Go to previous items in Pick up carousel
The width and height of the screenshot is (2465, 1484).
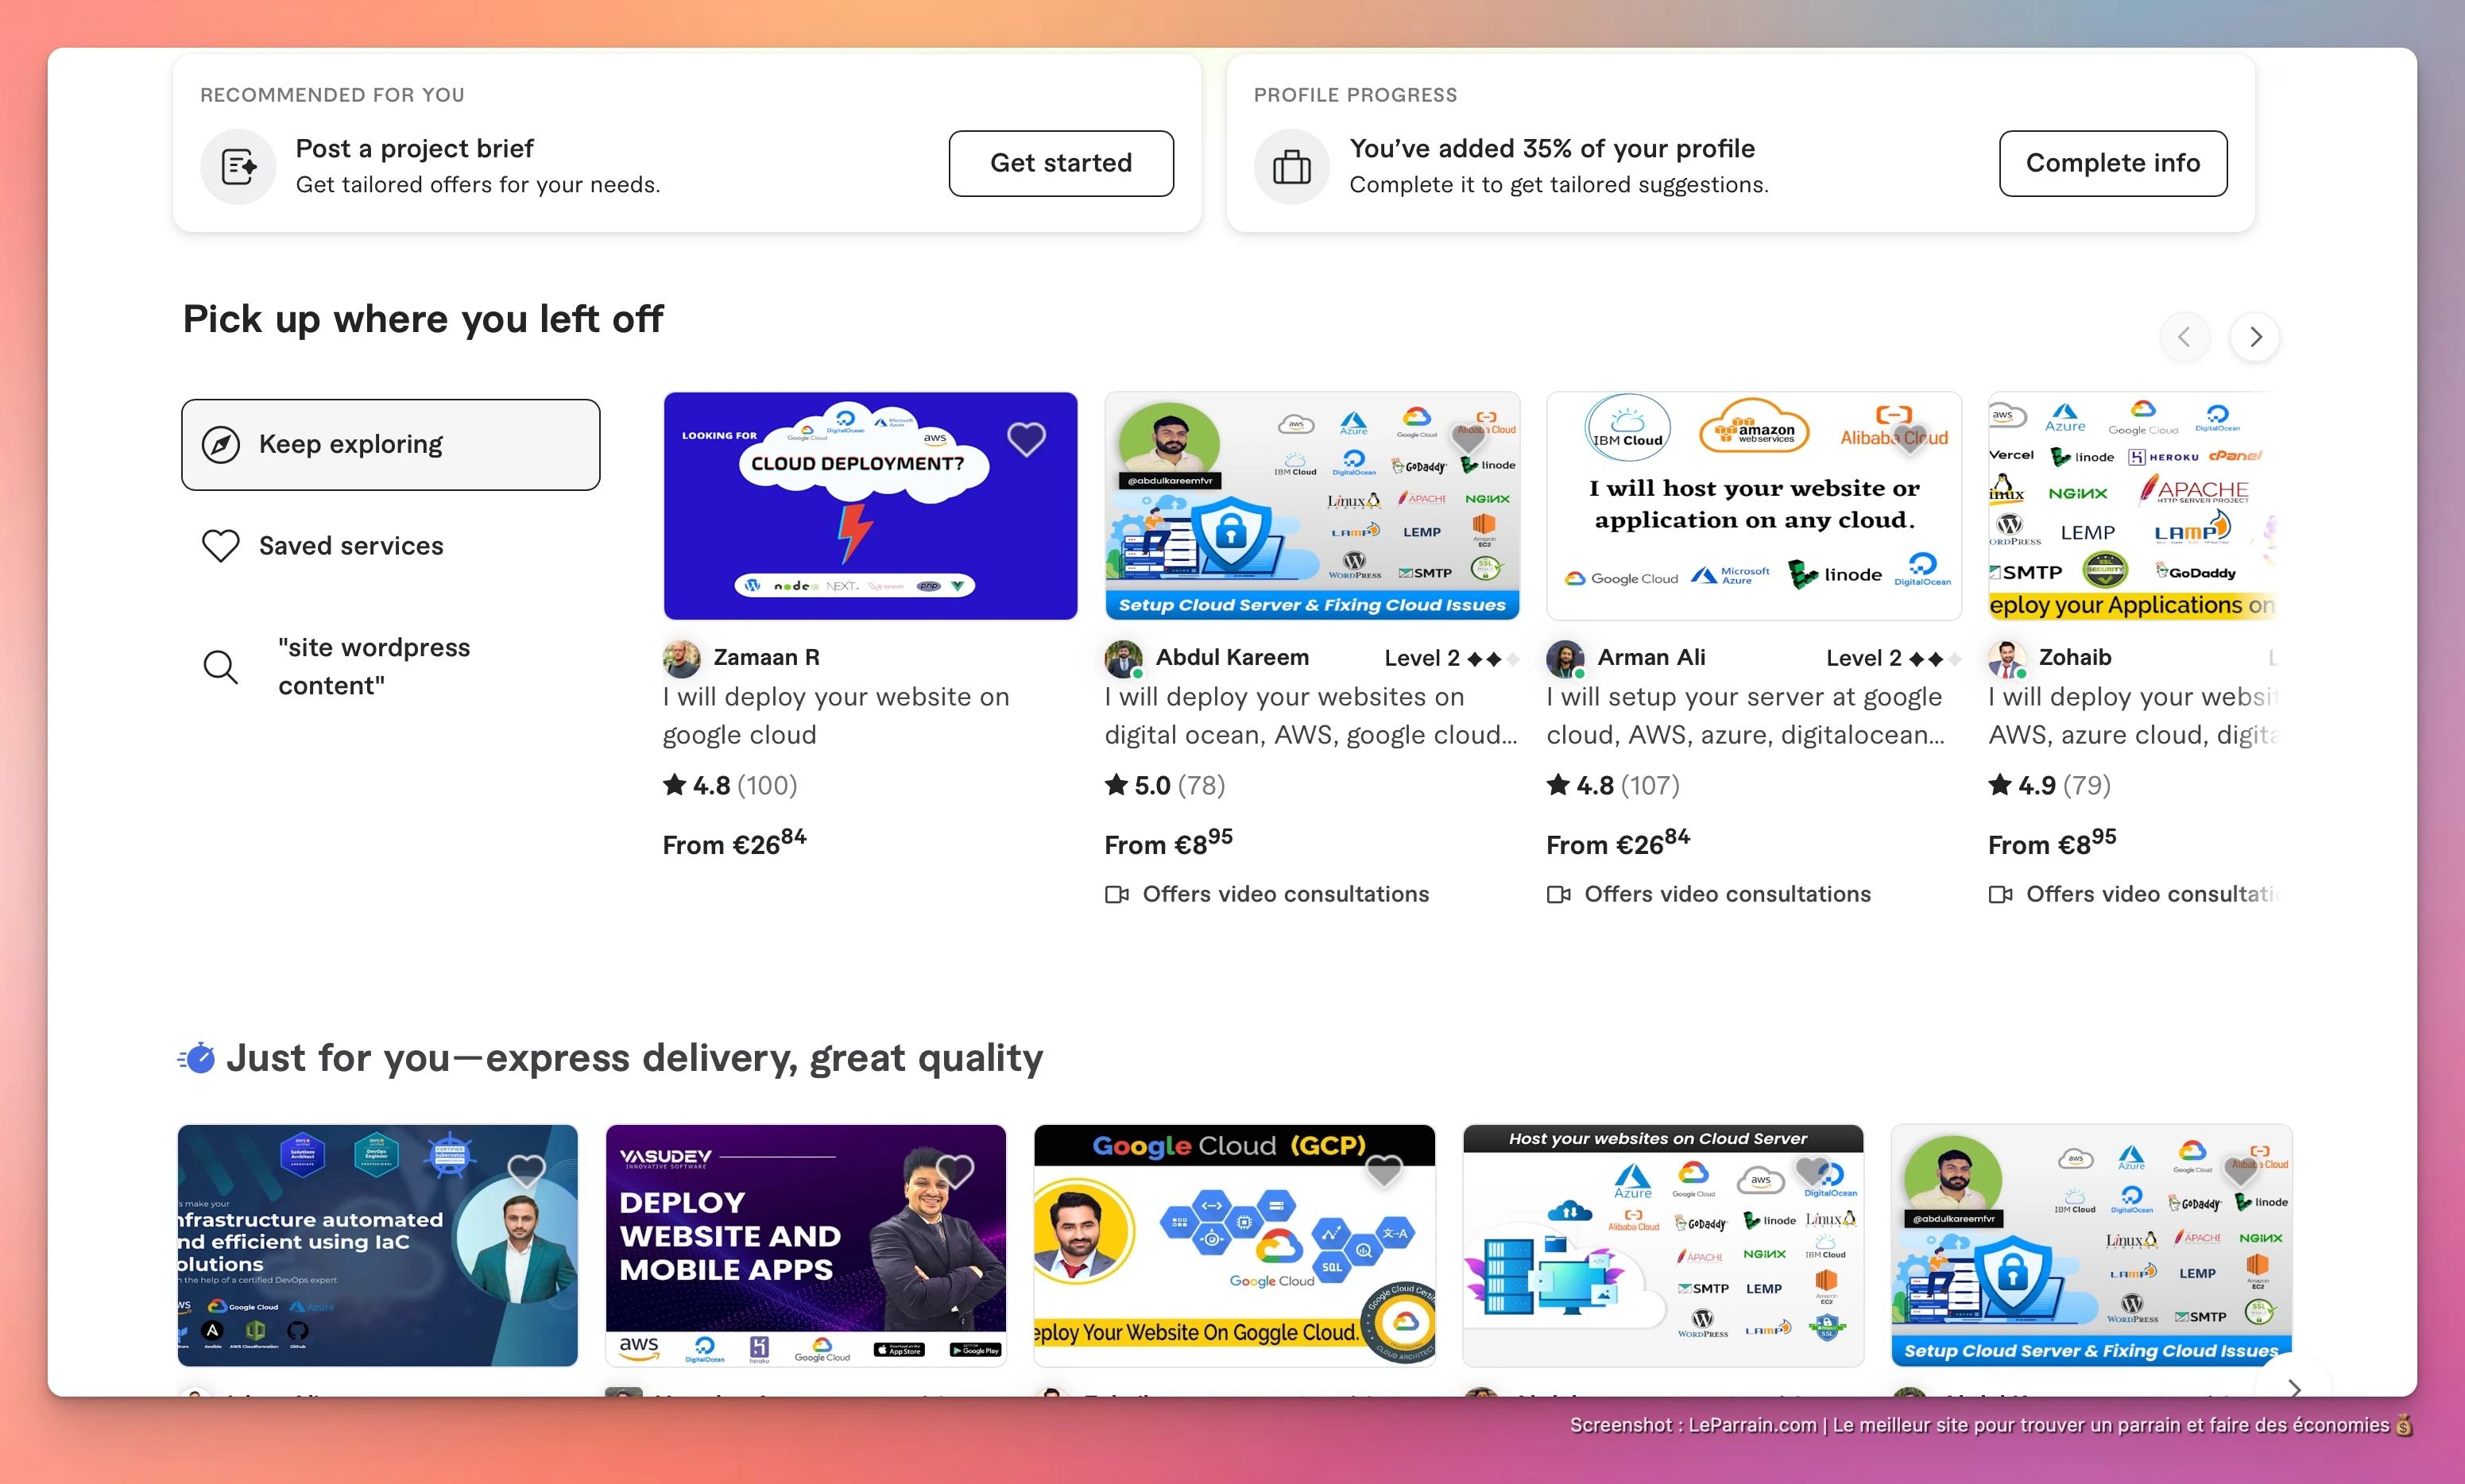click(2184, 337)
